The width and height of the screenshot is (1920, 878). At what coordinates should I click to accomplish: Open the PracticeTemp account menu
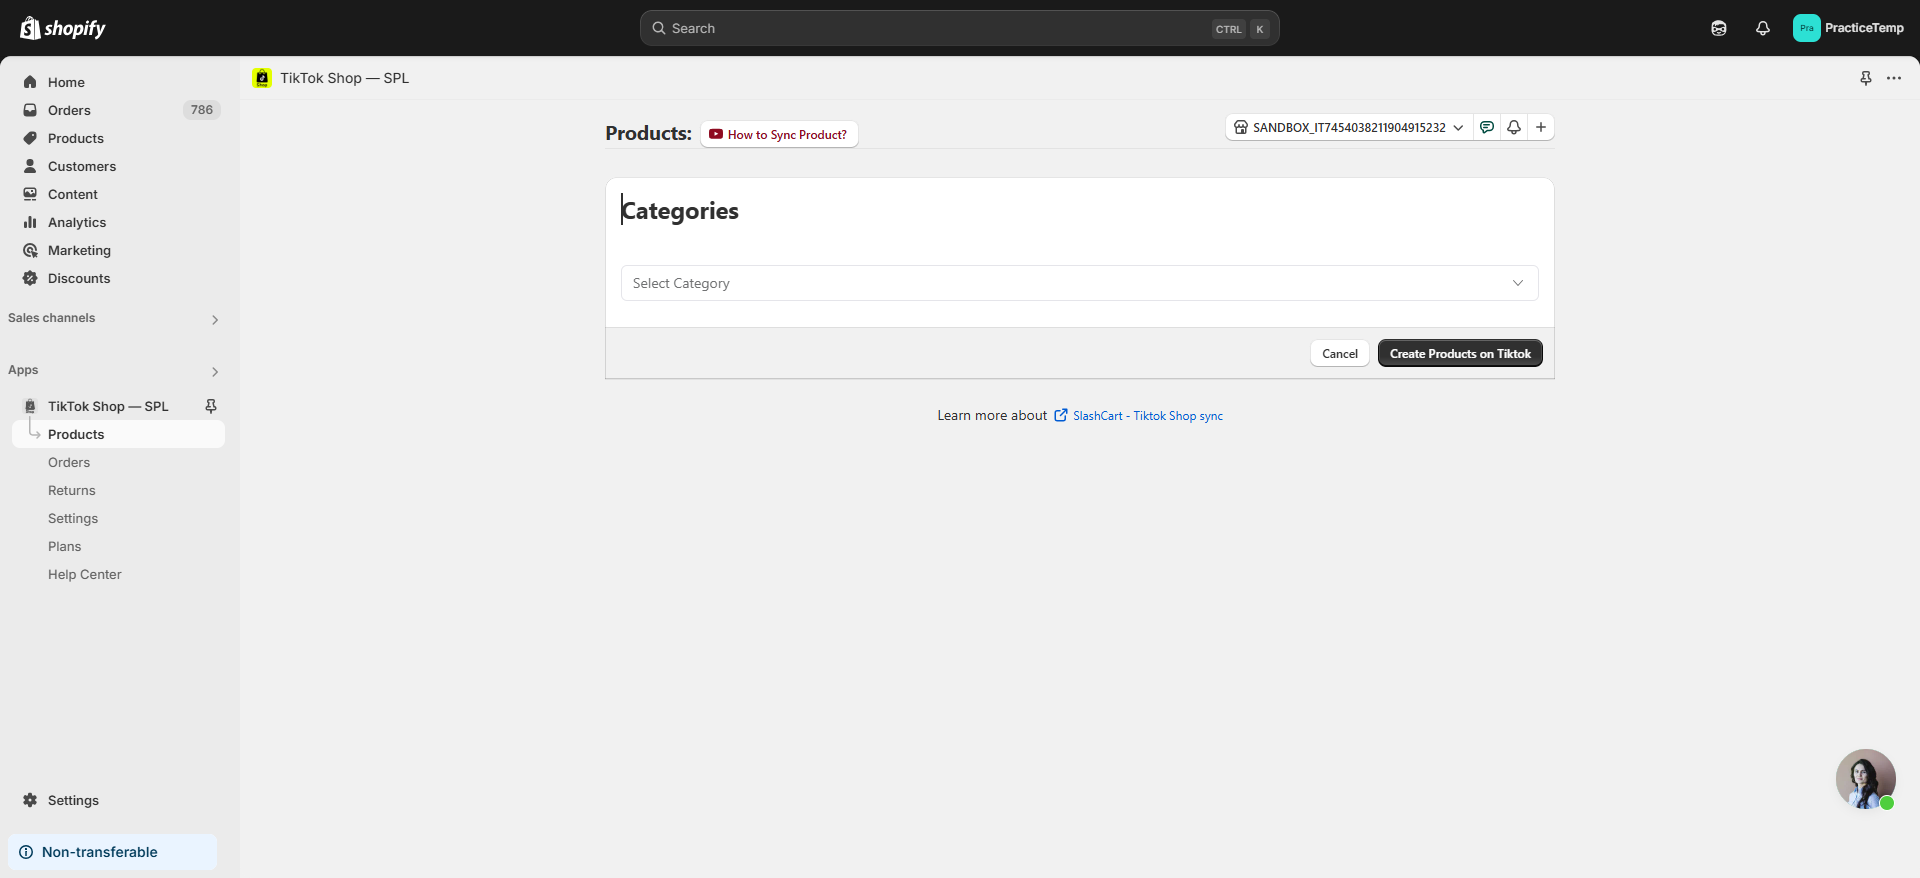click(x=1849, y=28)
